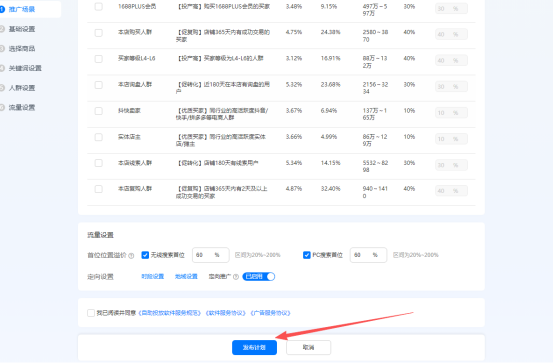The image size is (553, 363).
Task: Tick the 我已阅读并同意 agreement checkbox
Action: (x=91, y=313)
